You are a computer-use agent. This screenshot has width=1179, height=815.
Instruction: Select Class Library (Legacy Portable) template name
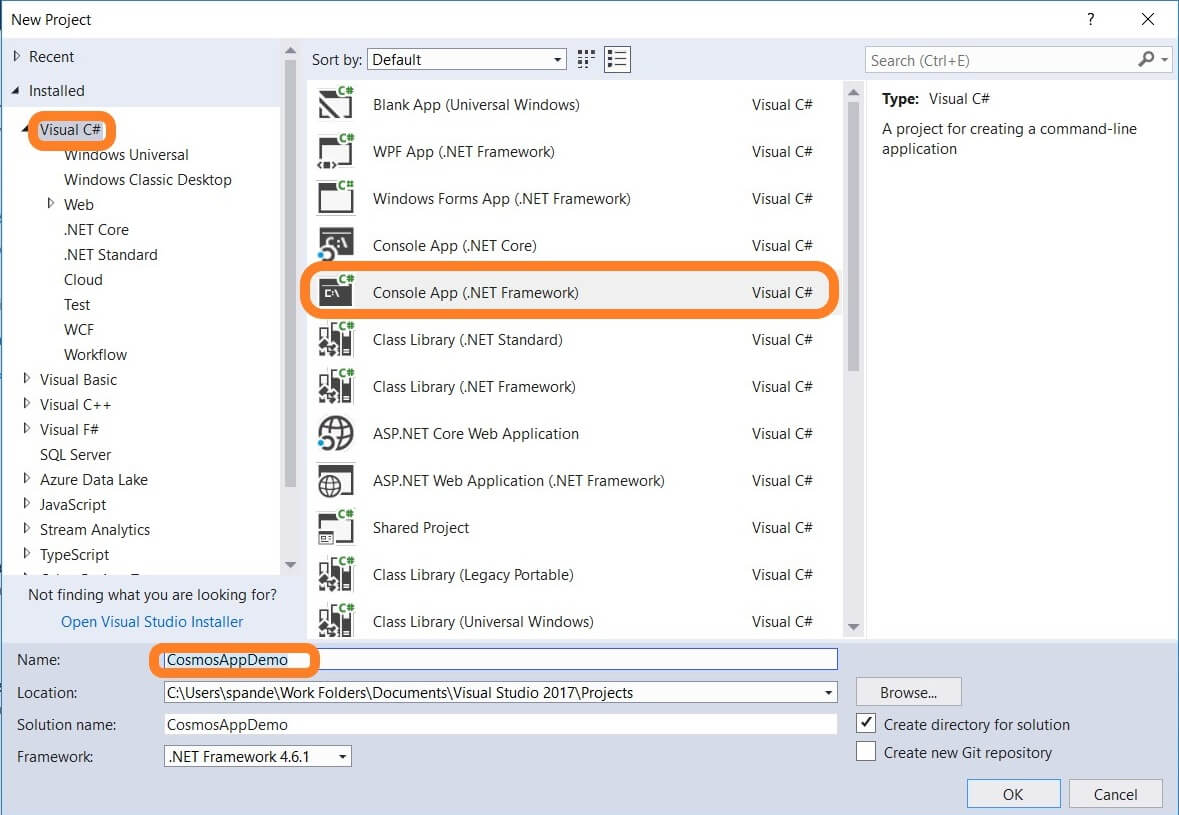coord(473,575)
